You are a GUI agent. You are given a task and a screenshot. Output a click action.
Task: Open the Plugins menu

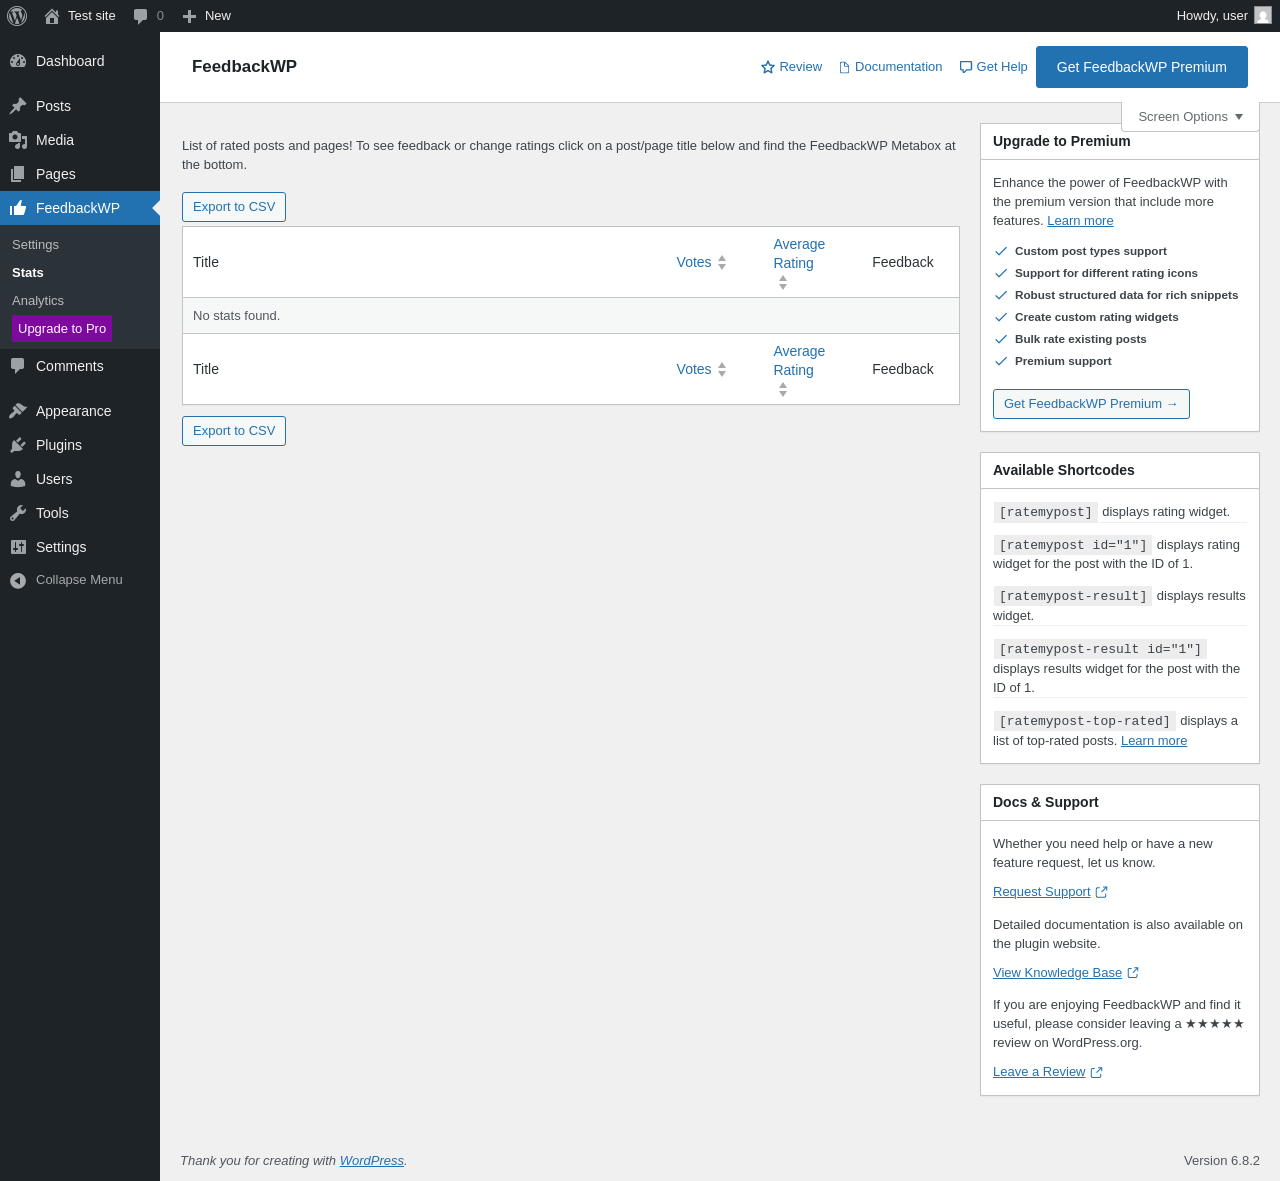[80, 445]
